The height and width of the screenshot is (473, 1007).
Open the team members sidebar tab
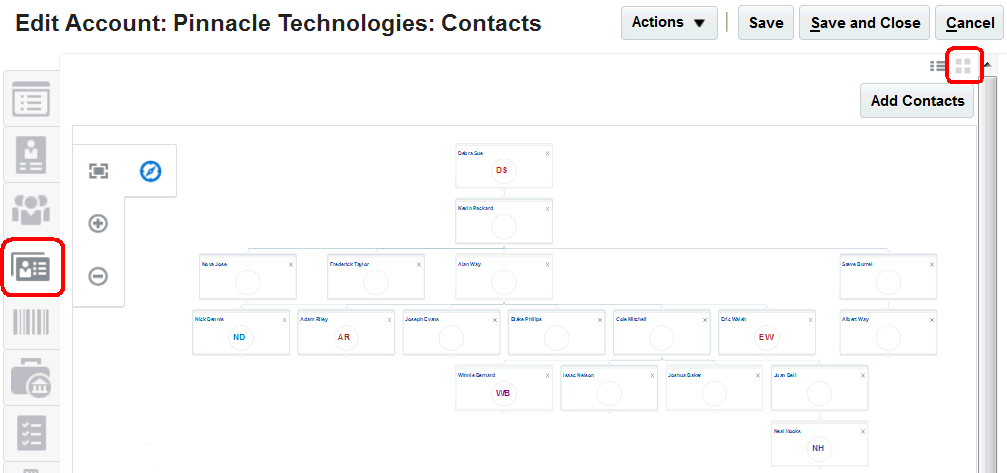(31, 209)
